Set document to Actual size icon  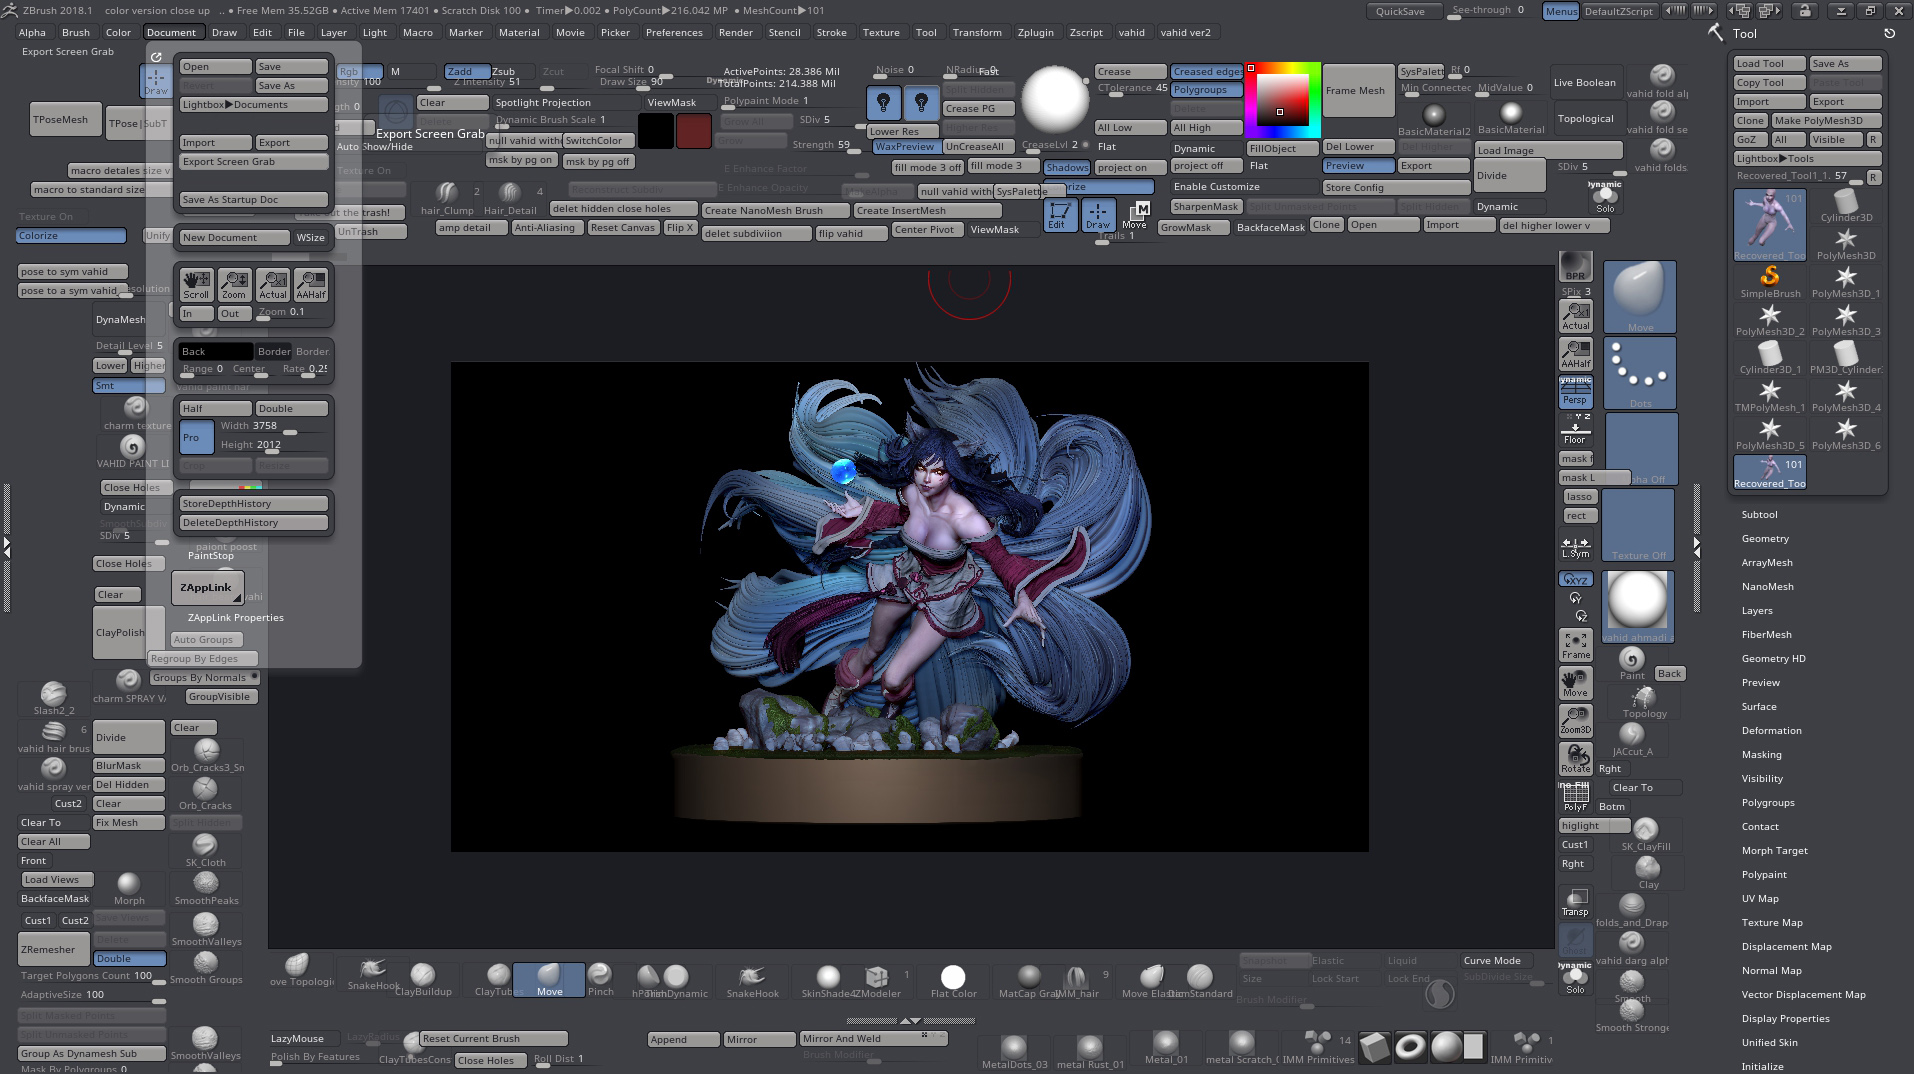273,284
